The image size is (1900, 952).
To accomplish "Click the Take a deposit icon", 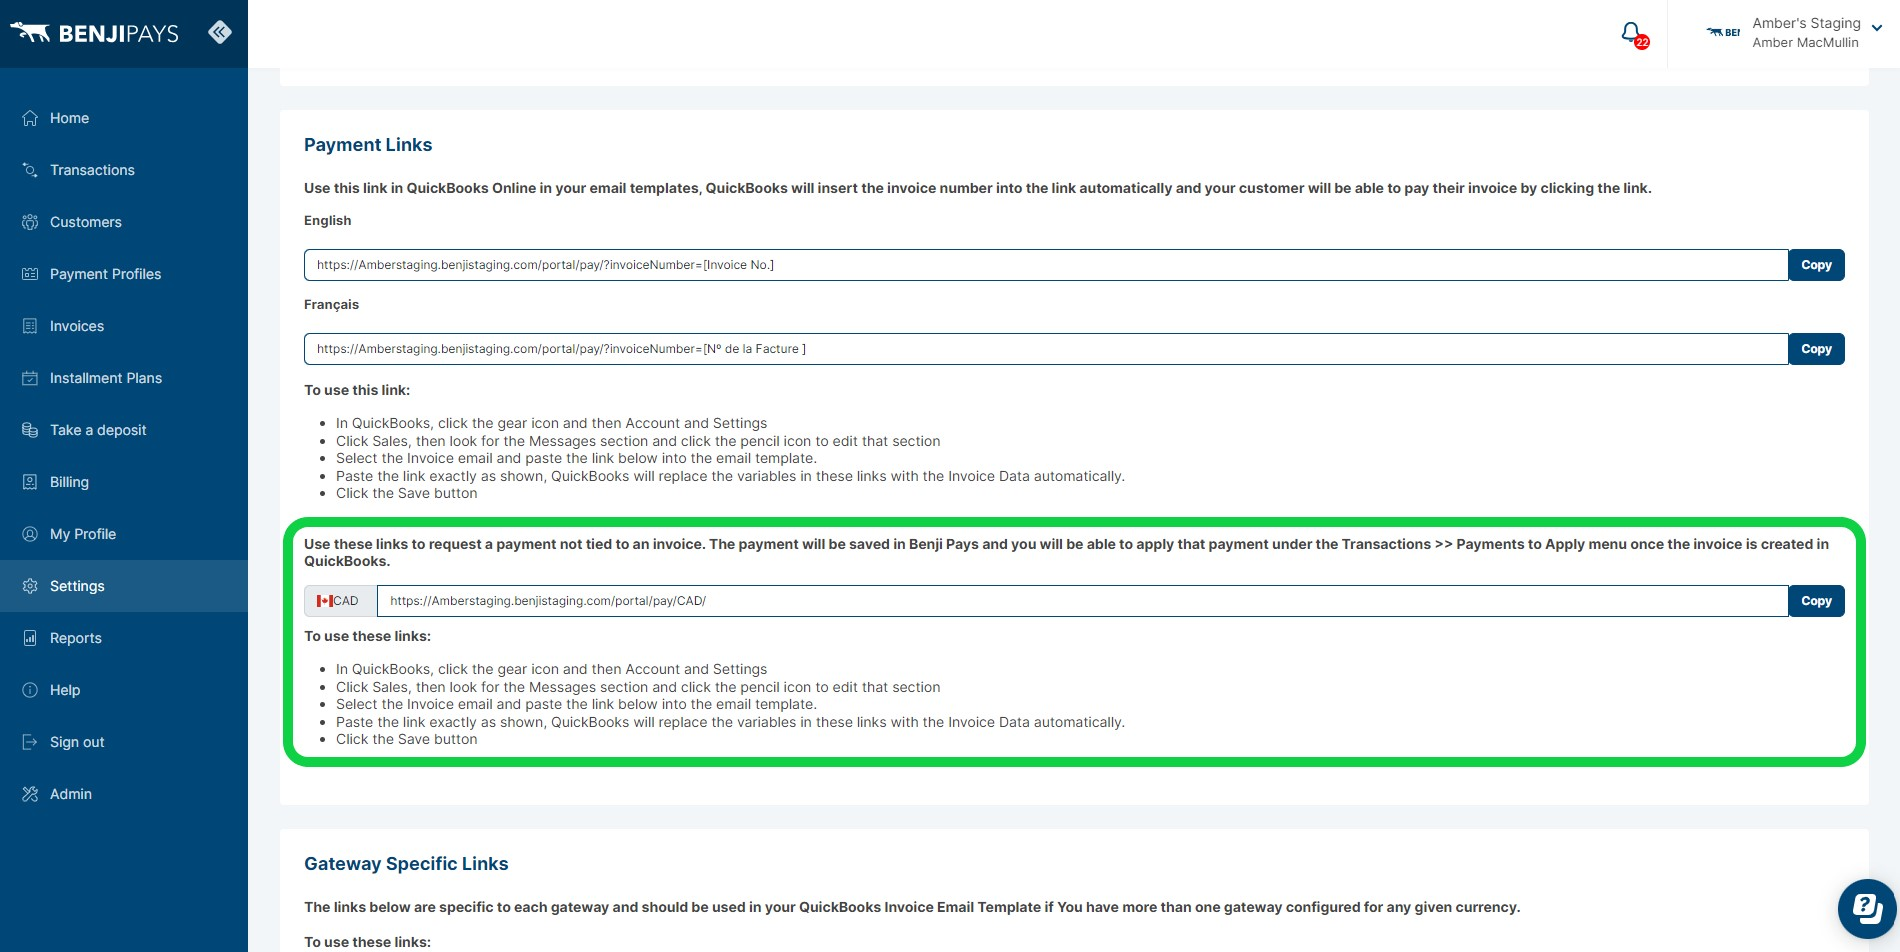I will point(30,430).
